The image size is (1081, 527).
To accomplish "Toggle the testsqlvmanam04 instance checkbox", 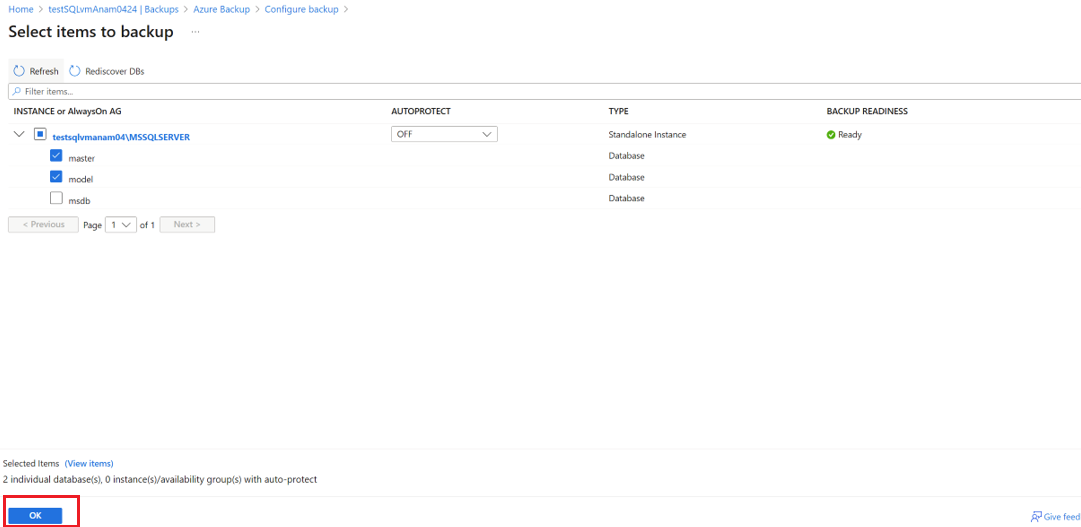I will tap(40, 135).
